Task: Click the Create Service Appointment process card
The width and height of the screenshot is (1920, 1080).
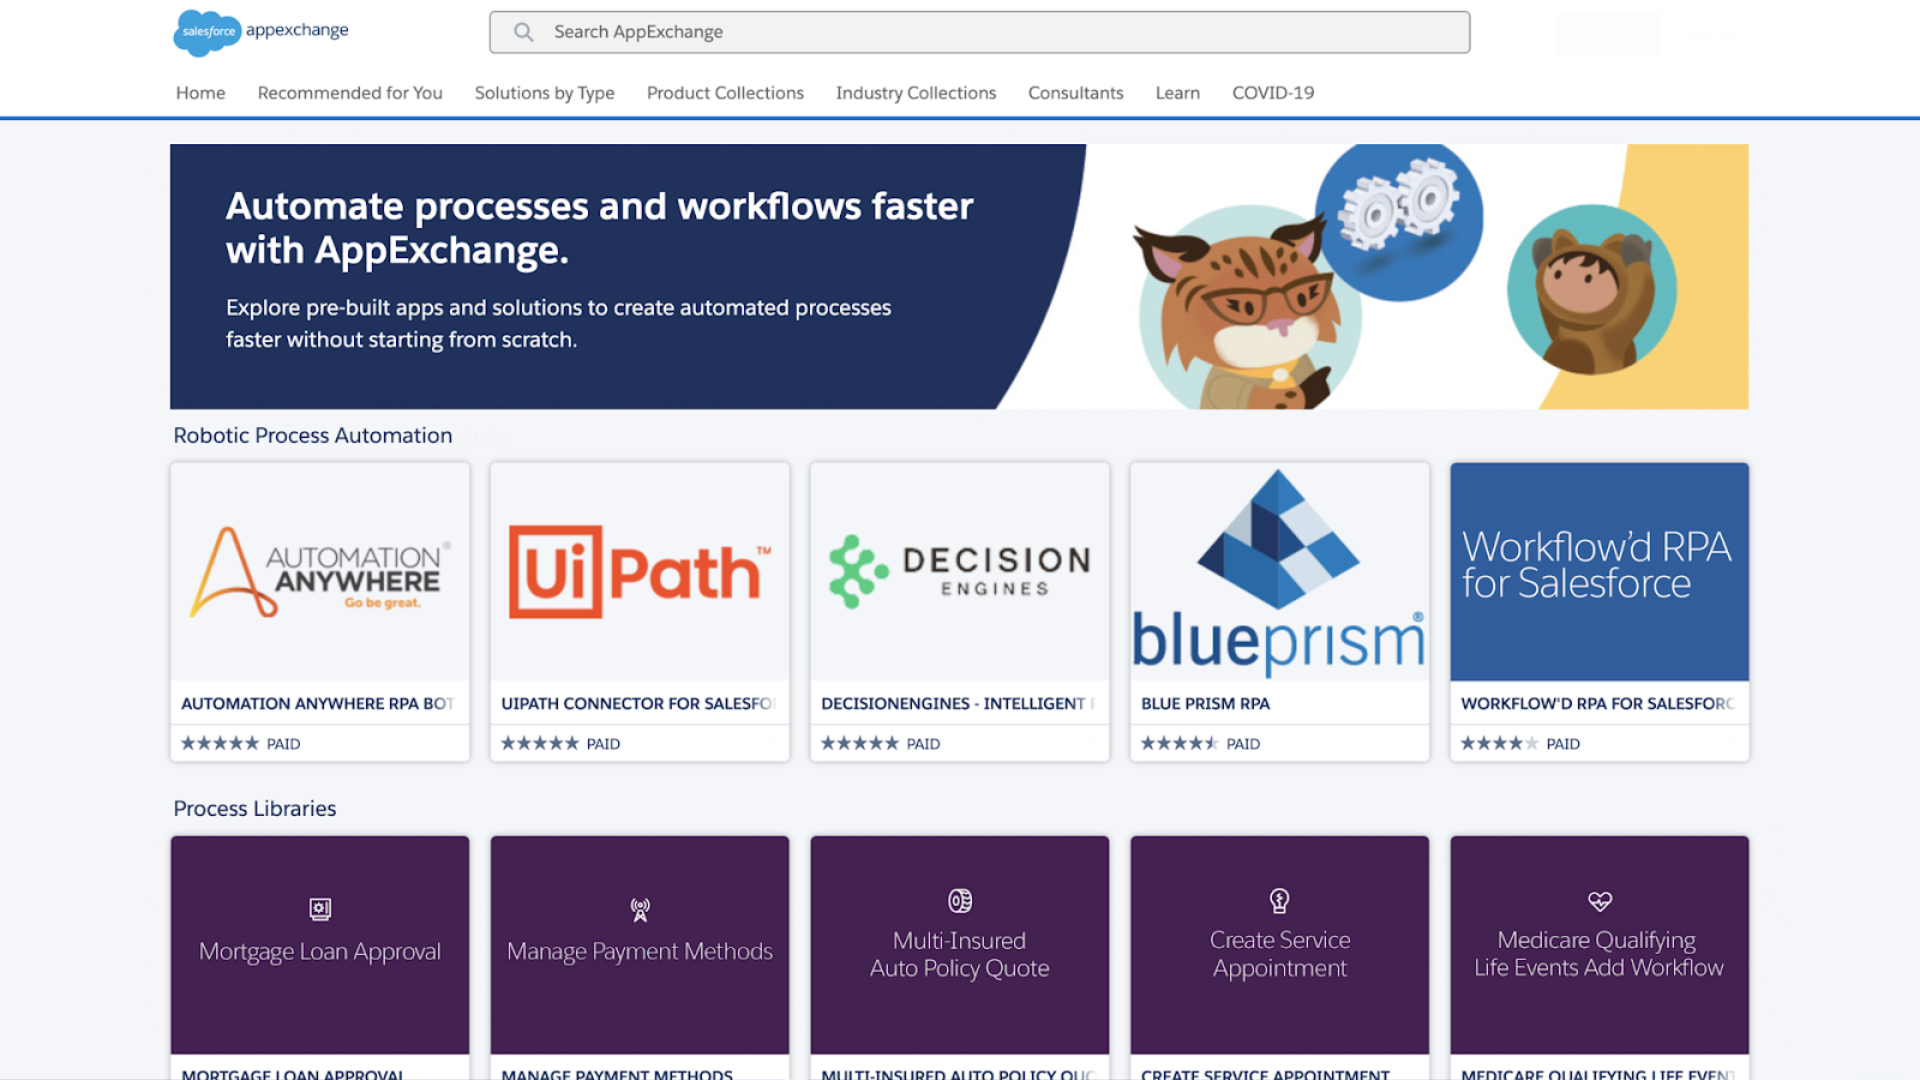Action: click(x=1279, y=943)
